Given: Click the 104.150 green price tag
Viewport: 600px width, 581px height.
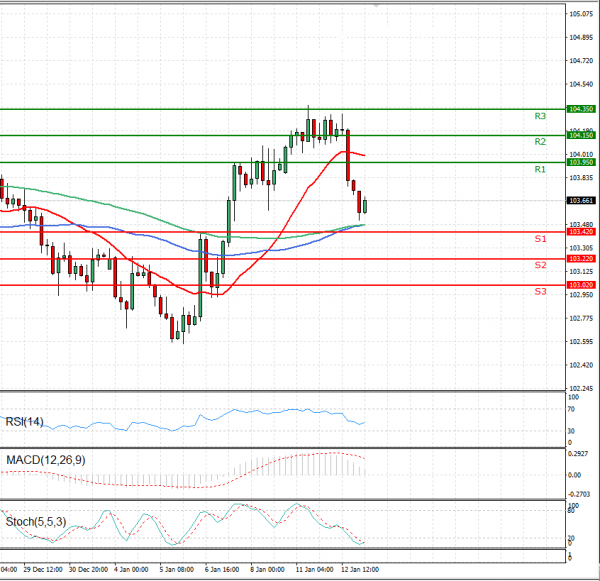Looking at the screenshot, I should pos(581,135).
